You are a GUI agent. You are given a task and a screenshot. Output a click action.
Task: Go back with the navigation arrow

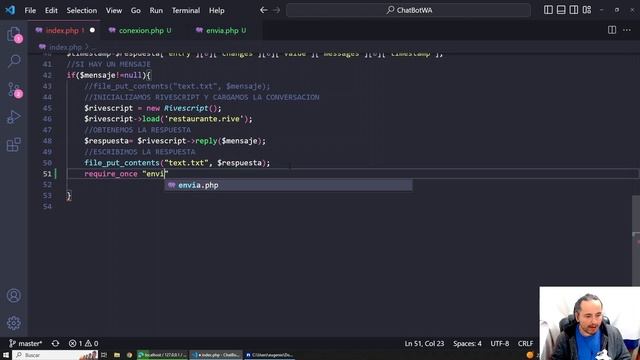tap(264, 10)
